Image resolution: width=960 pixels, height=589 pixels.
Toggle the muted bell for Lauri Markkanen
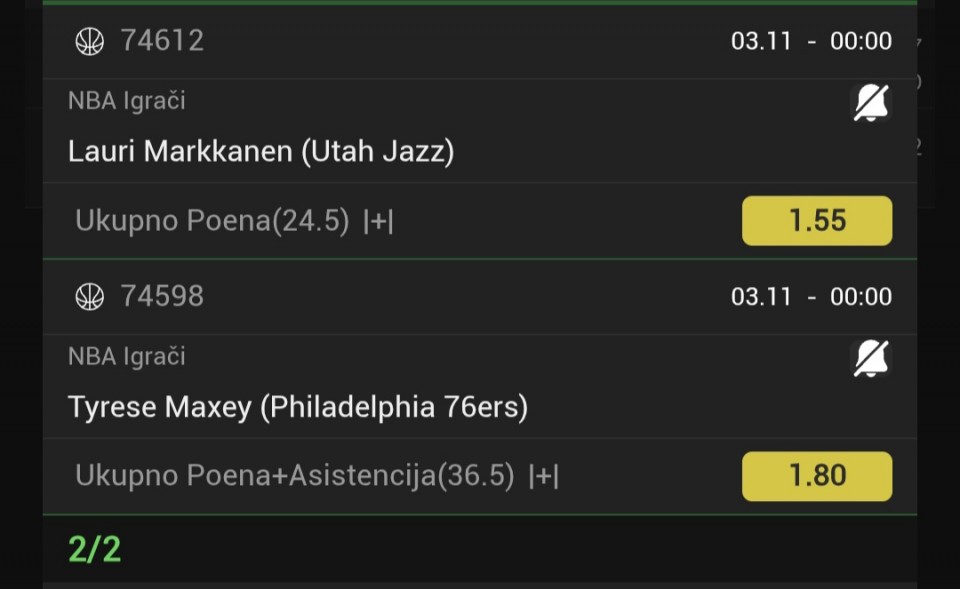[871, 102]
